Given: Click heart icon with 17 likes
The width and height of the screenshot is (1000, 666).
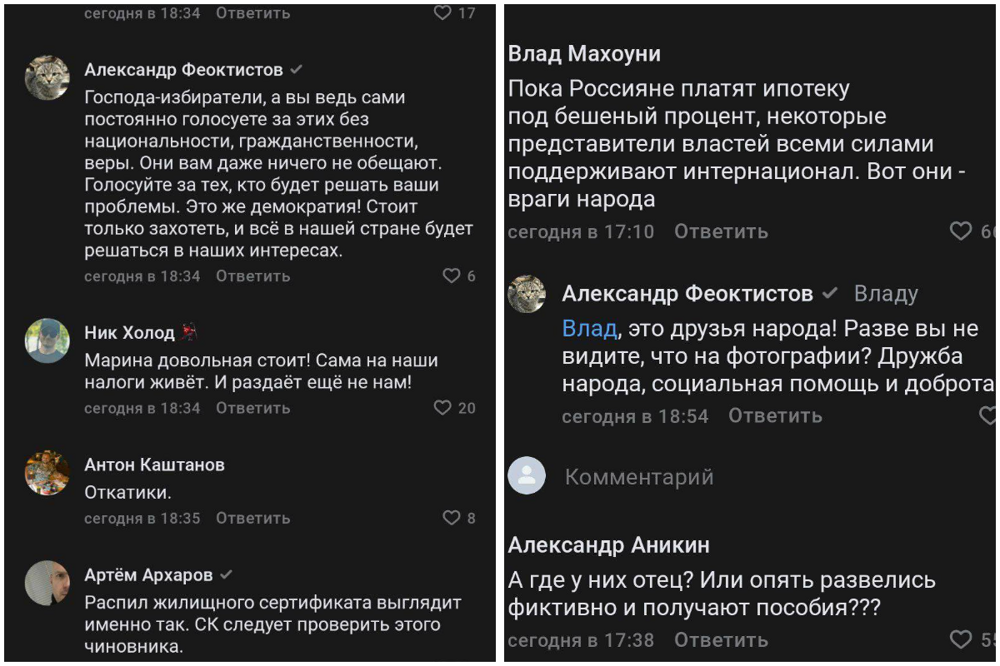Looking at the screenshot, I should click(443, 13).
